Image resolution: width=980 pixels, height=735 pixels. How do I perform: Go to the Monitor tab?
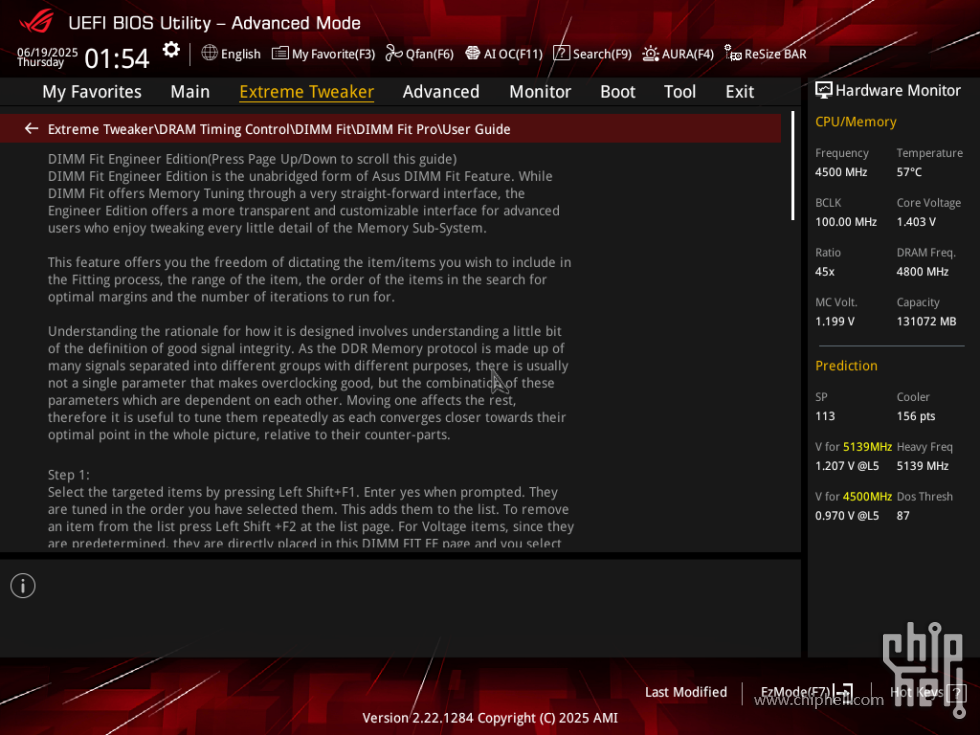tap(540, 92)
